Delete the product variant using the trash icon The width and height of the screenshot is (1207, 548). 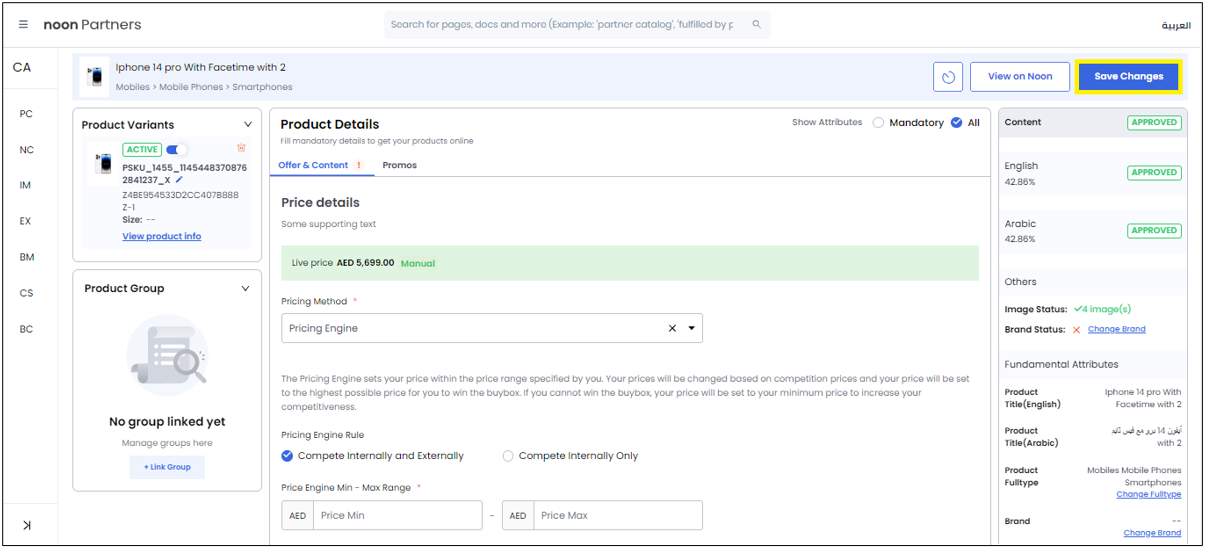pos(241,149)
